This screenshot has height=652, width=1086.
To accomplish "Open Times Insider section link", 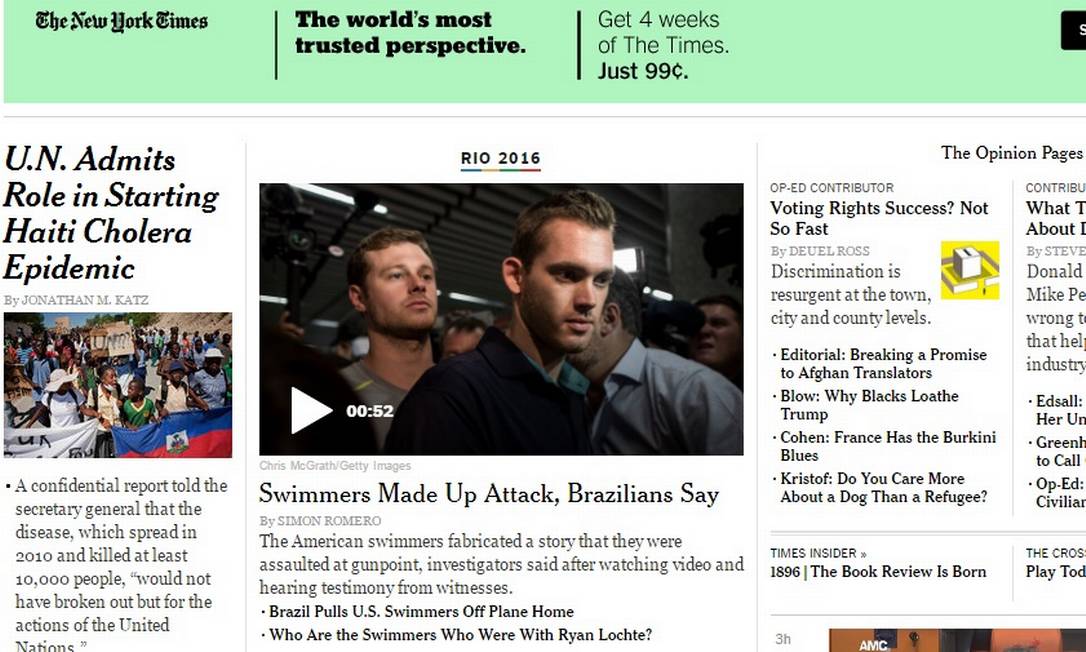I will click(818, 553).
